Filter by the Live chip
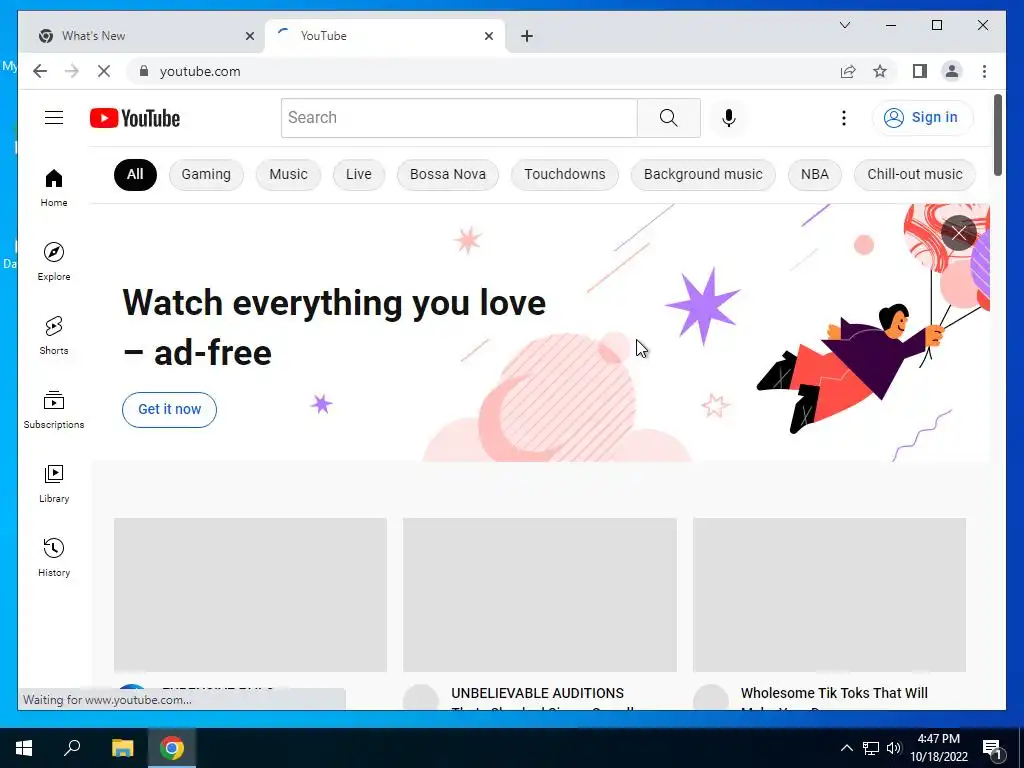The width and height of the screenshot is (1024, 768). coord(359,174)
